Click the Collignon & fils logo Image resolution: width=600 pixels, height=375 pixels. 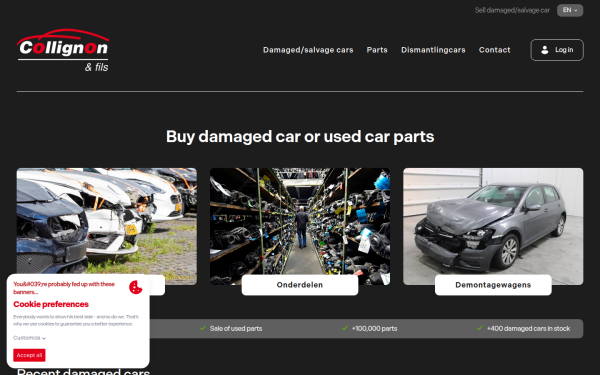click(x=63, y=50)
